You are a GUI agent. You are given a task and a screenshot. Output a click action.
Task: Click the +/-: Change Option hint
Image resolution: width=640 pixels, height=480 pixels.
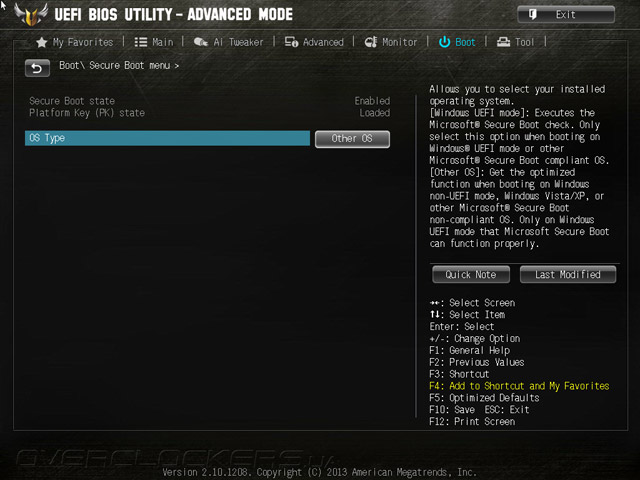tap(475, 338)
